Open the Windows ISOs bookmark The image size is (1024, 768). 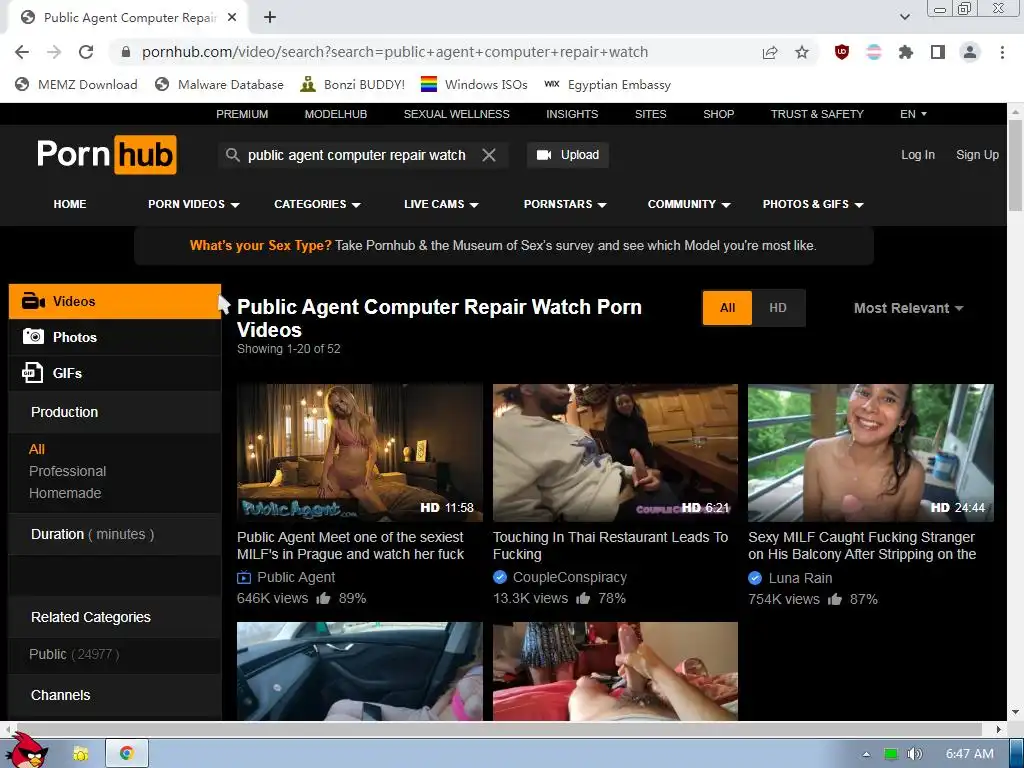pyautogui.click(x=474, y=84)
